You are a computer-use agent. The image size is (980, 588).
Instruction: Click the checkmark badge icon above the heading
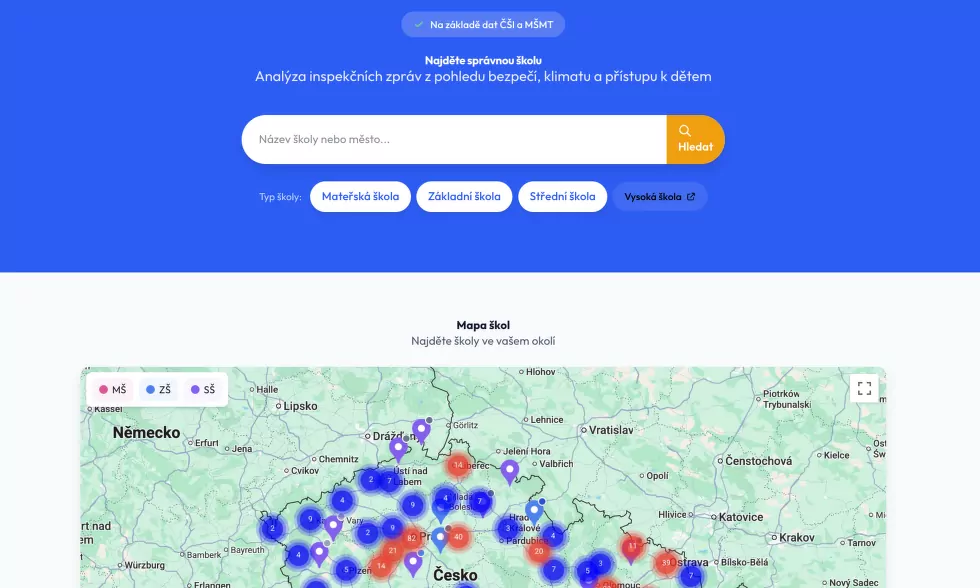coord(418,24)
